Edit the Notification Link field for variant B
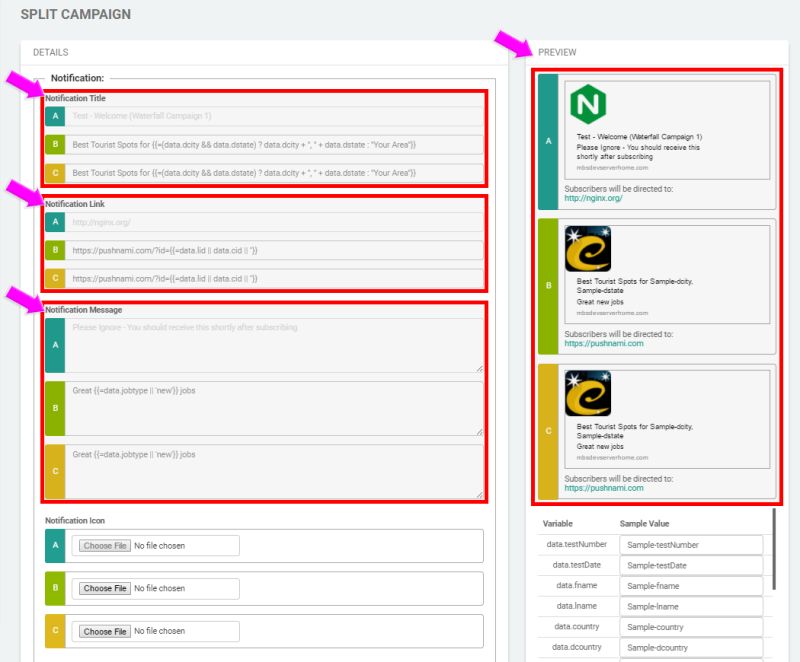The image size is (800, 662). [x=270, y=250]
